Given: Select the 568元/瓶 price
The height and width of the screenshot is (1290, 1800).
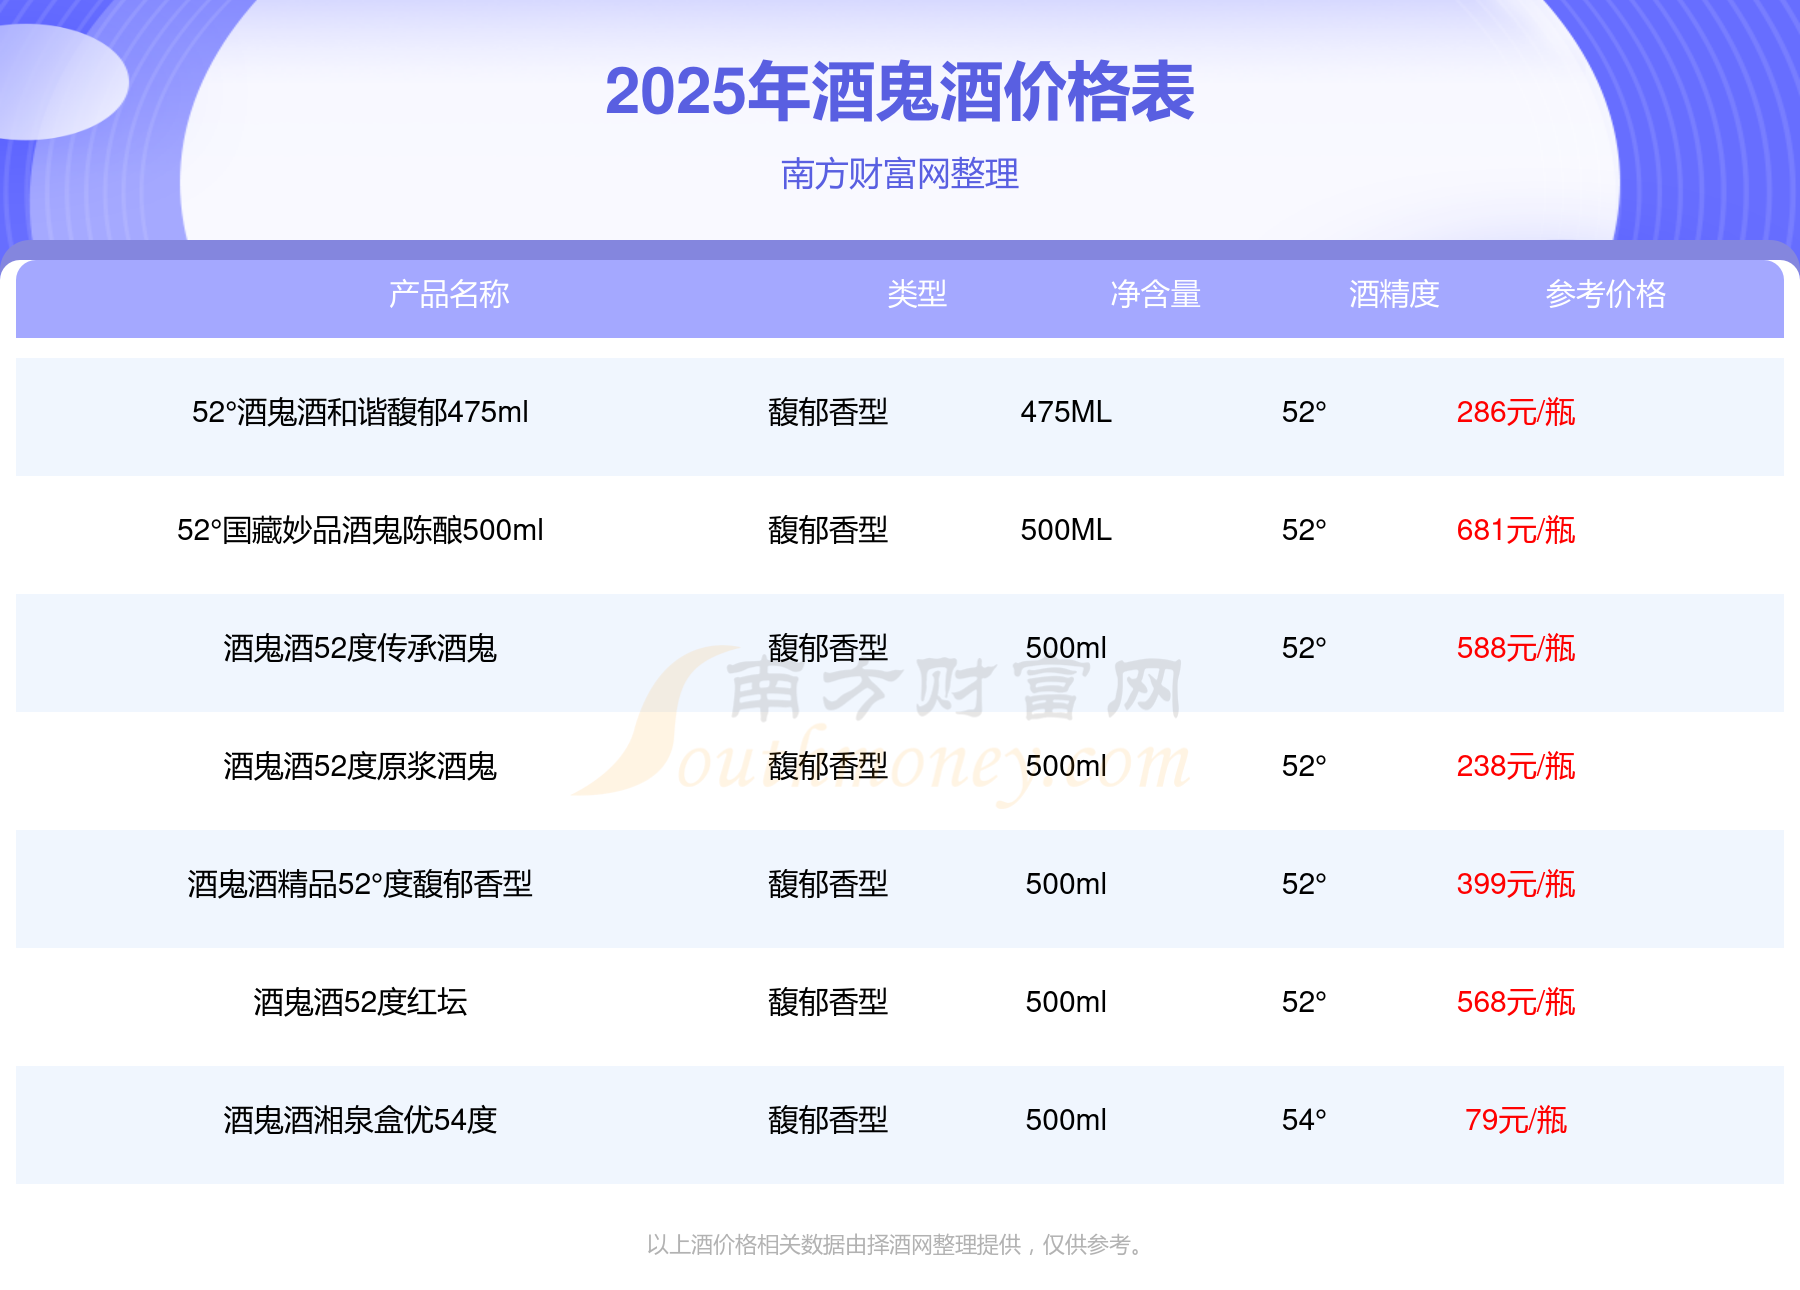Looking at the screenshot, I should point(1516,1002).
